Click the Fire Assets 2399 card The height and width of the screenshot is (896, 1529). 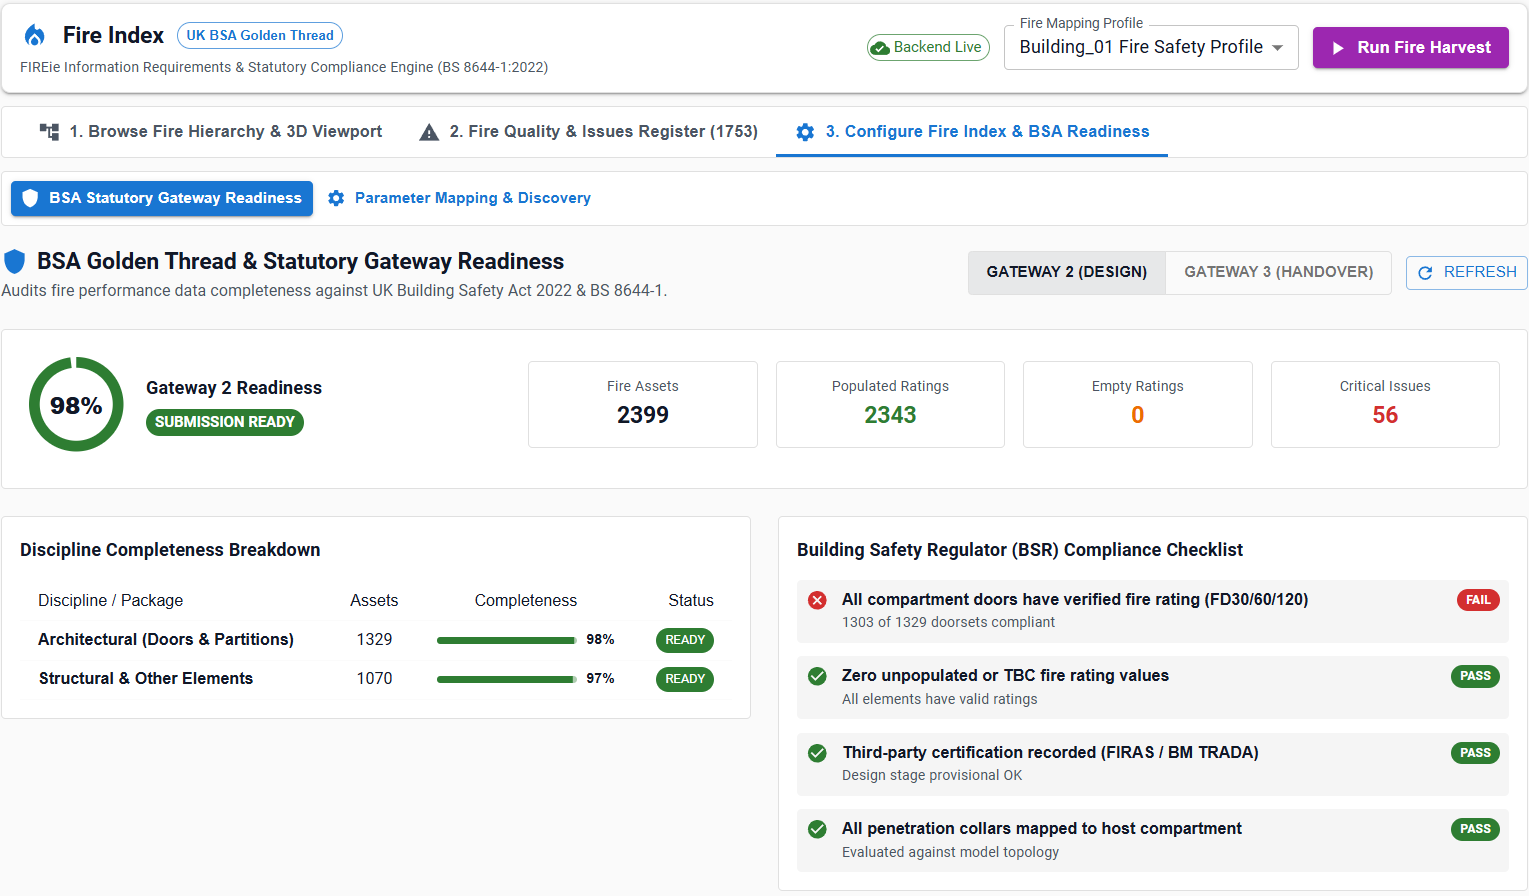(643, 404)
